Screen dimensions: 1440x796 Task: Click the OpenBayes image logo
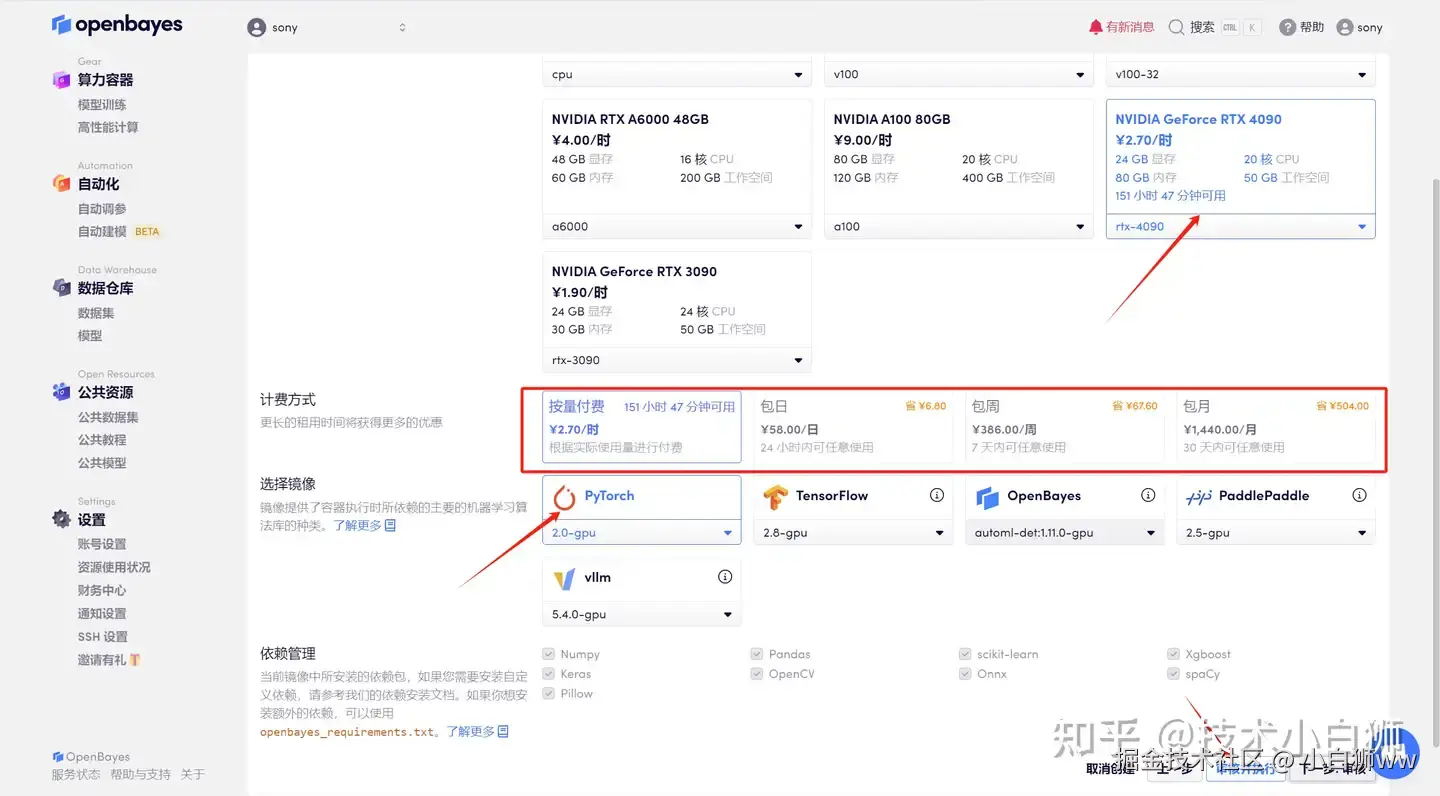coord(987,497)
